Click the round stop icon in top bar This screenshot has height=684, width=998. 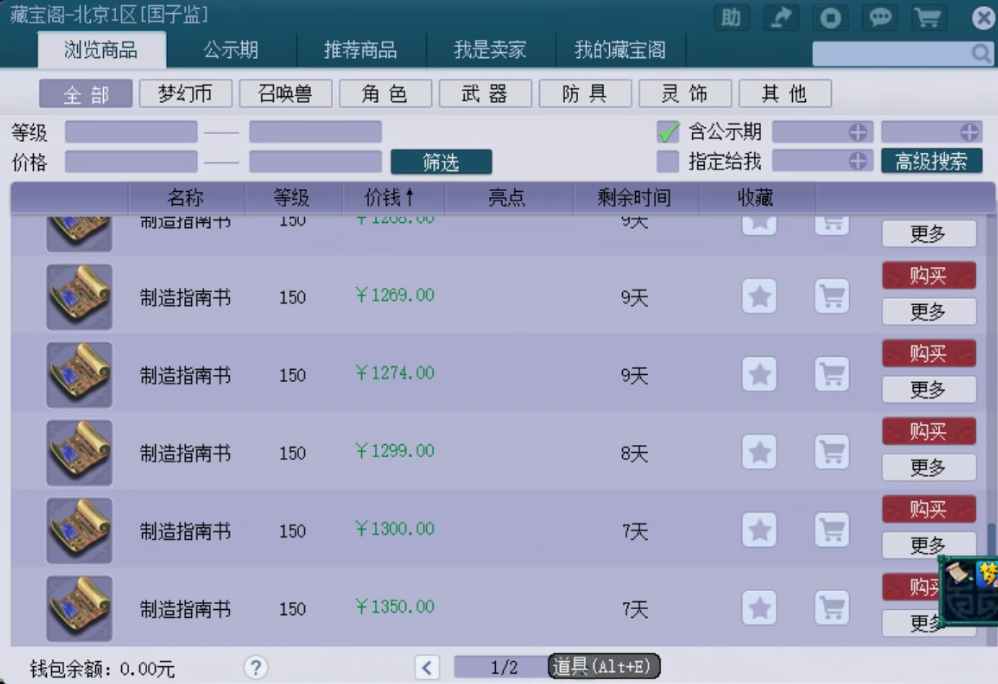[x=830, y=17]
